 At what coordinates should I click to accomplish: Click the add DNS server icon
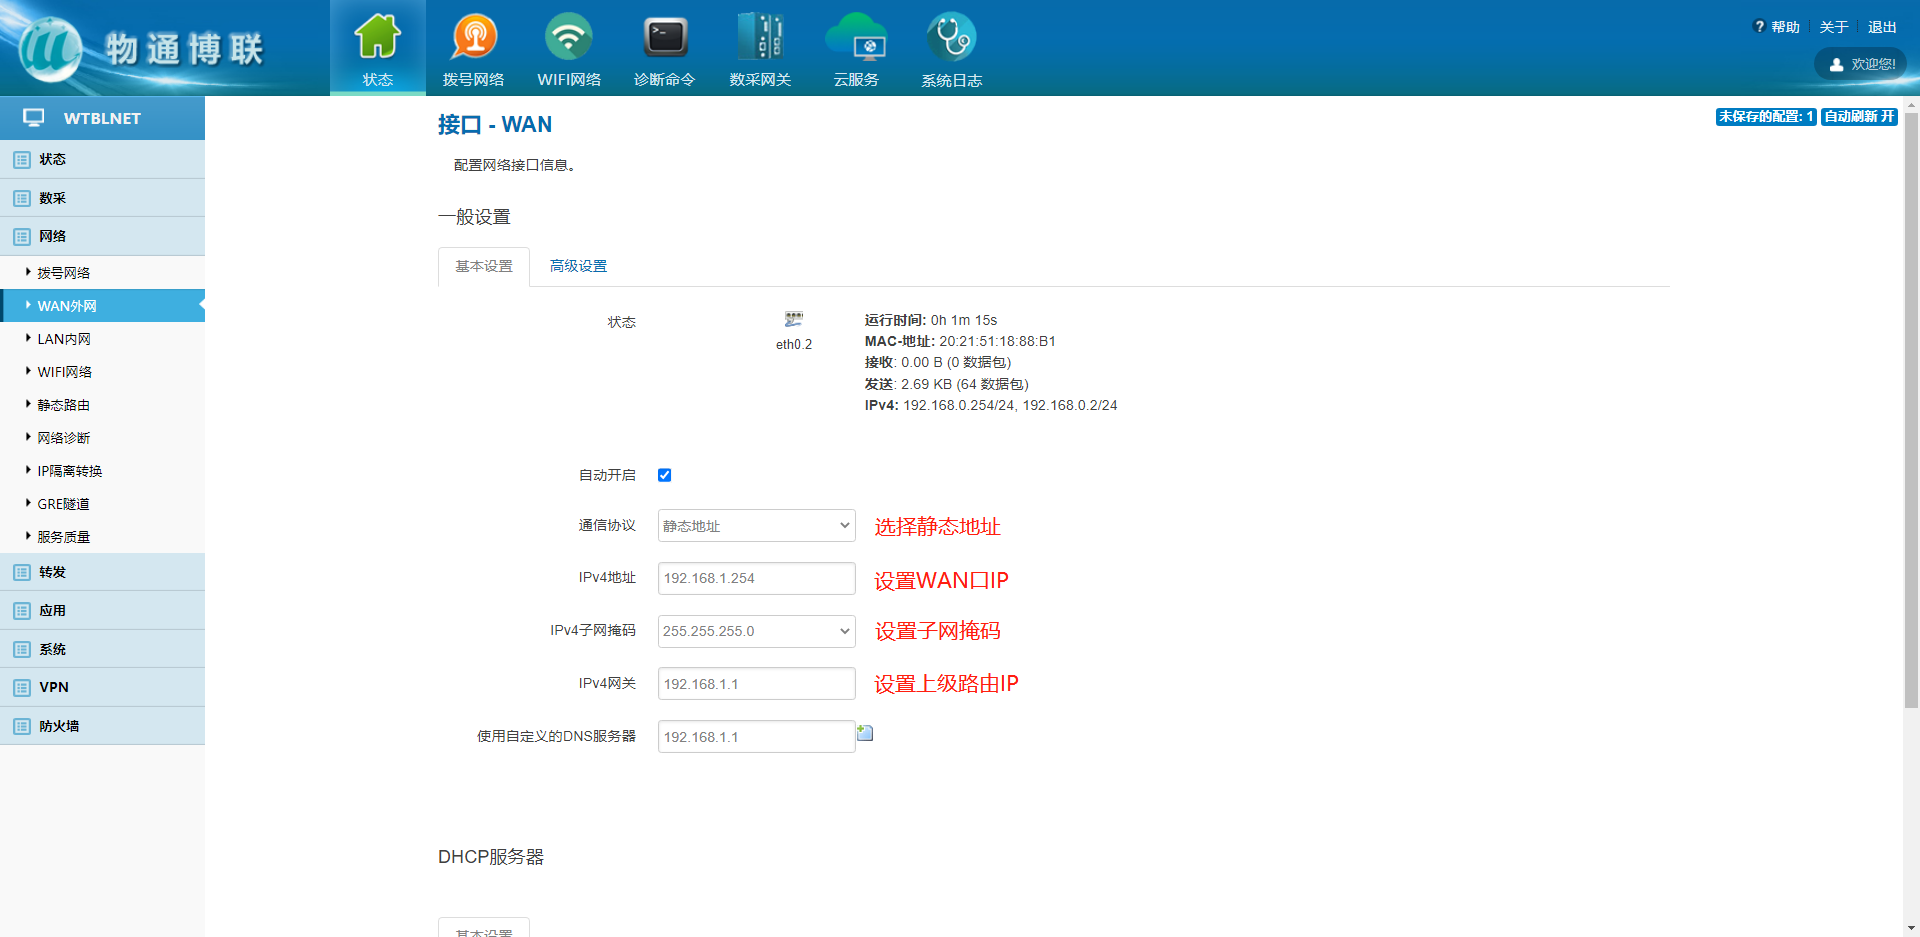pos(866,734)
